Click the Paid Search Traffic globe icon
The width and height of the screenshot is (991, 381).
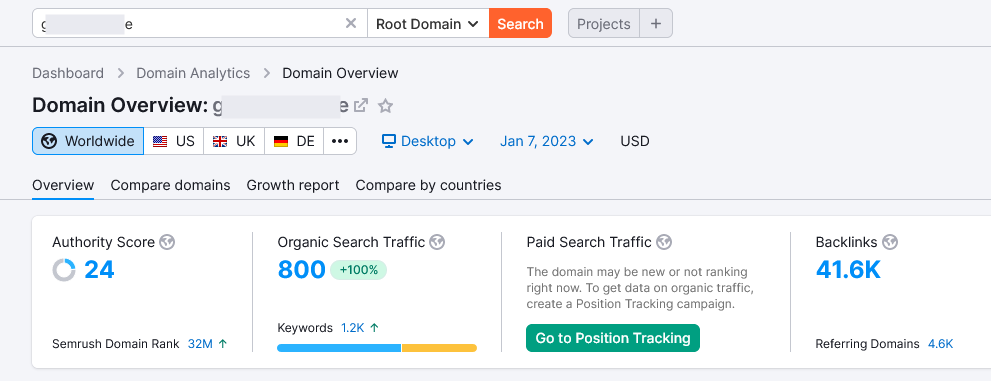click(664, 242)
